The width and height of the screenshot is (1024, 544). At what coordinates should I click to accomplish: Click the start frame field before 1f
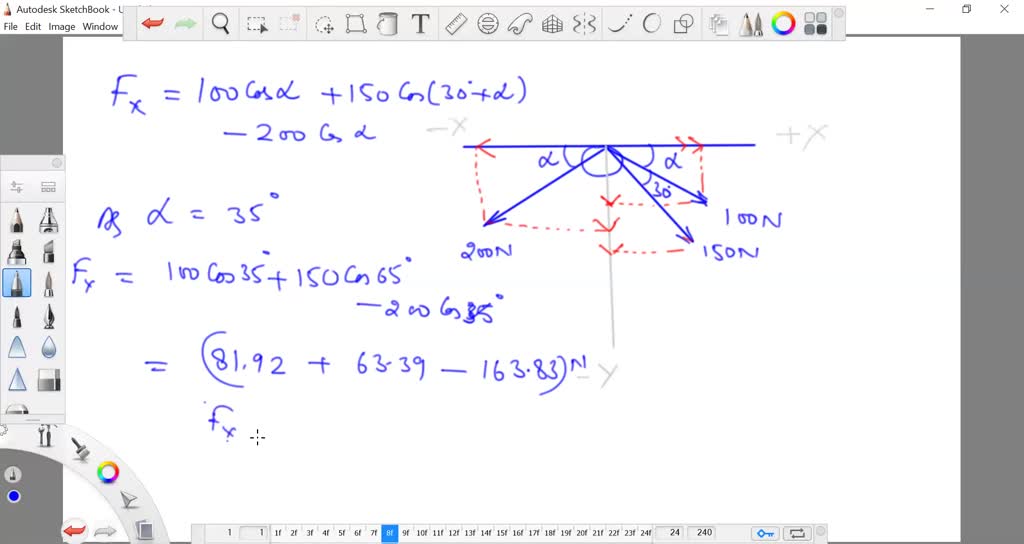(254, 533)
